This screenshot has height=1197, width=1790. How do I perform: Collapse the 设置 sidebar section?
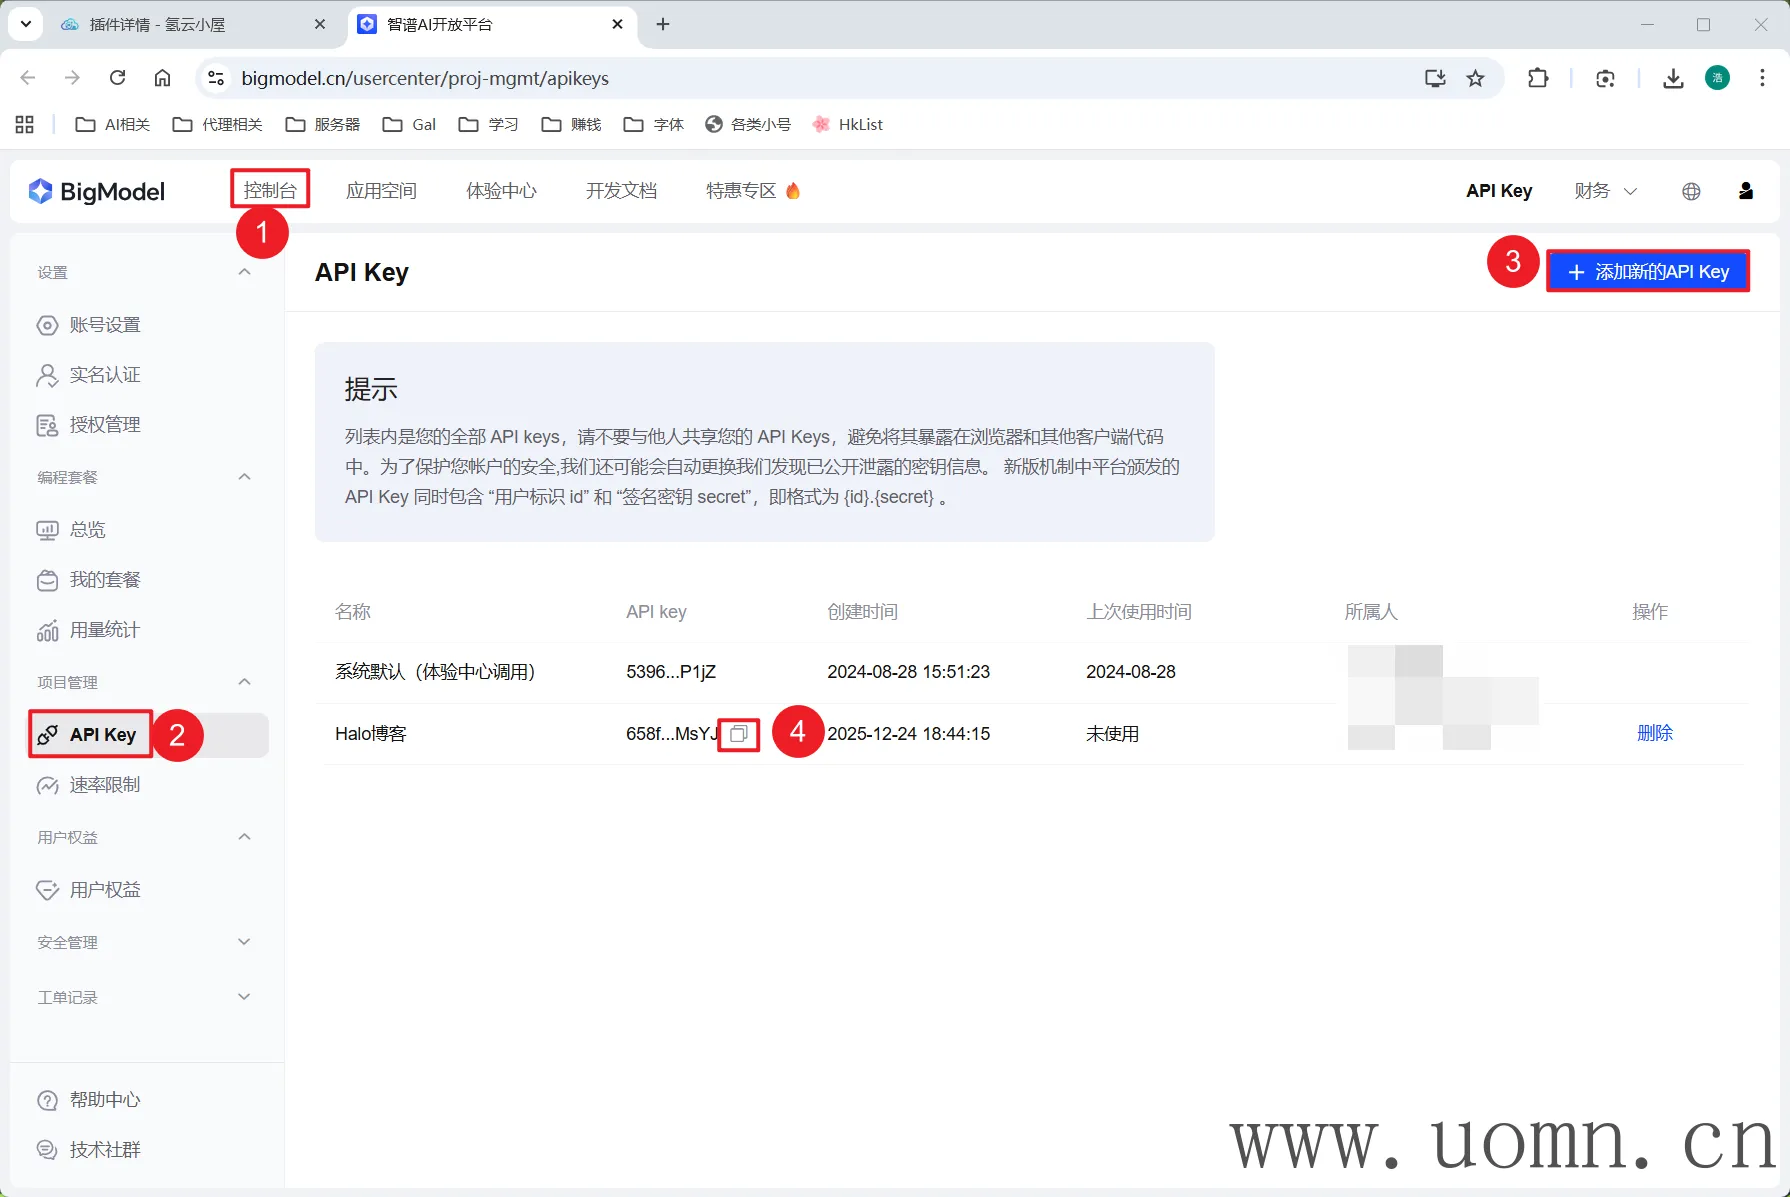click(x=244, y=272)
